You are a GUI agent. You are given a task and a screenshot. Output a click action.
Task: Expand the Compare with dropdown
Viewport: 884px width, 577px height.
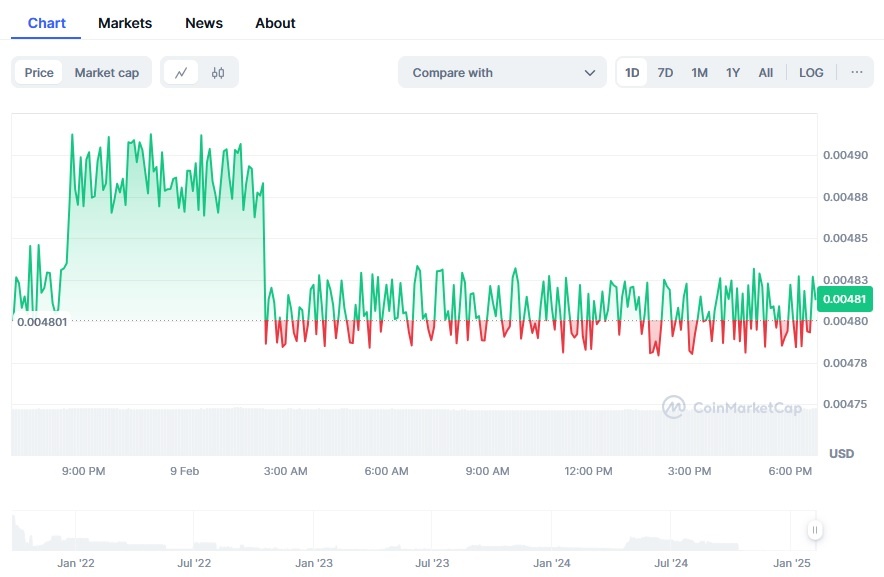[502, 72]
